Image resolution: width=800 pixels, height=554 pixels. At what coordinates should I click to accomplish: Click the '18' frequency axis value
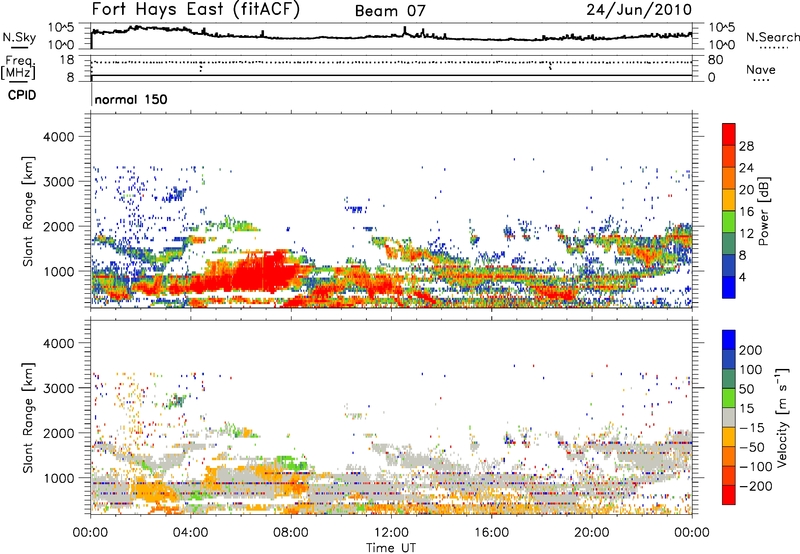[x=67, y=60]
